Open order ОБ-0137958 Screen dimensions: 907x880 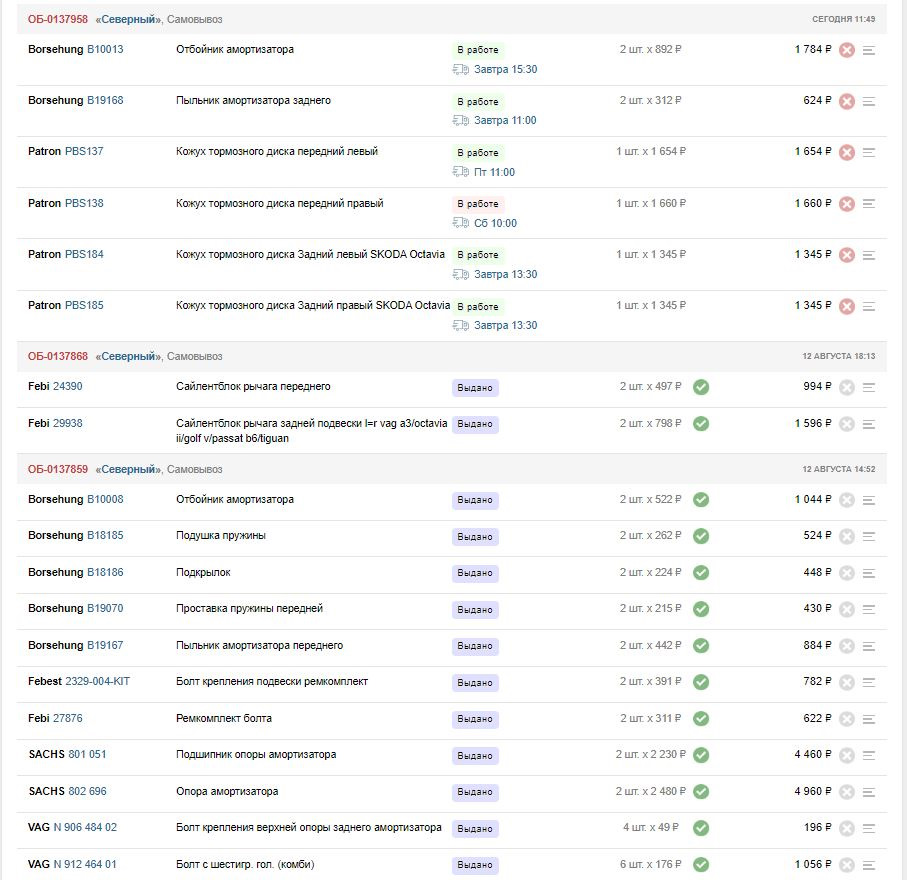(x=57, y=19)
